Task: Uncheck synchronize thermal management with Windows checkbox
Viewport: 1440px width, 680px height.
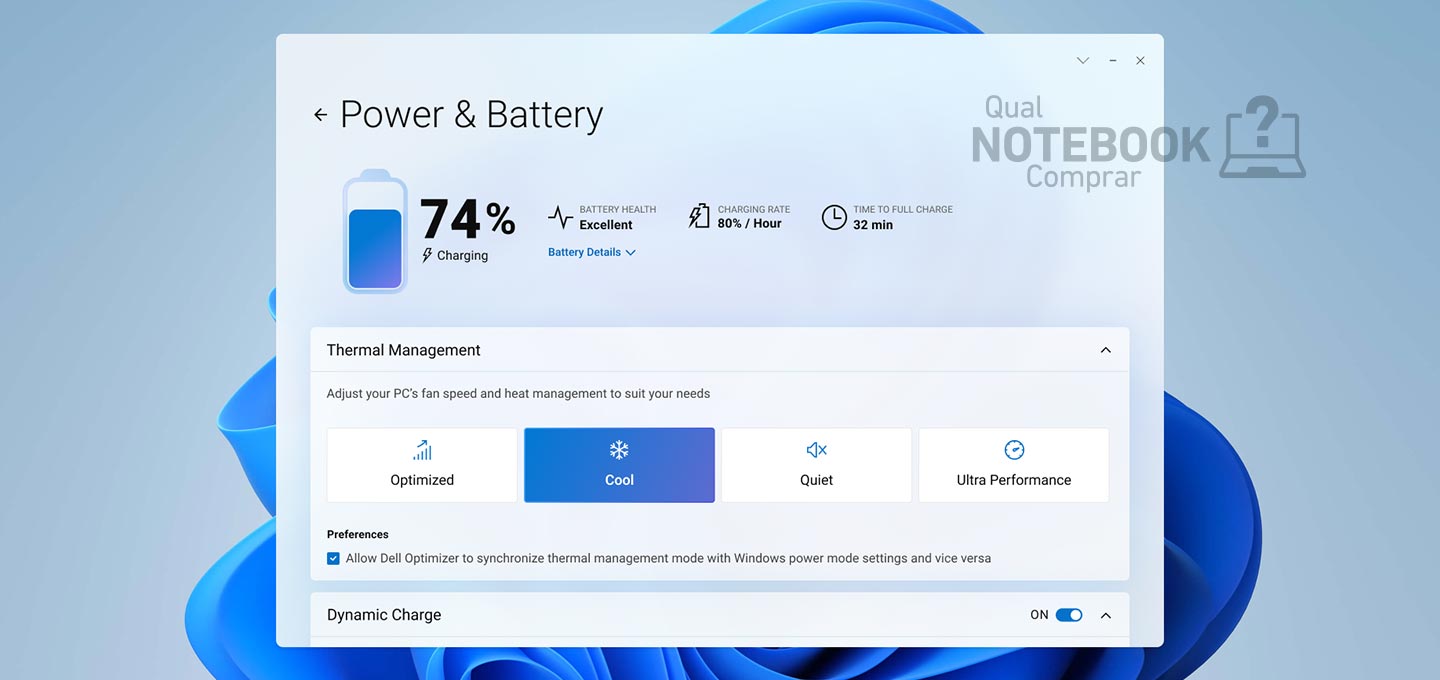Action: [x=334, y=559]
